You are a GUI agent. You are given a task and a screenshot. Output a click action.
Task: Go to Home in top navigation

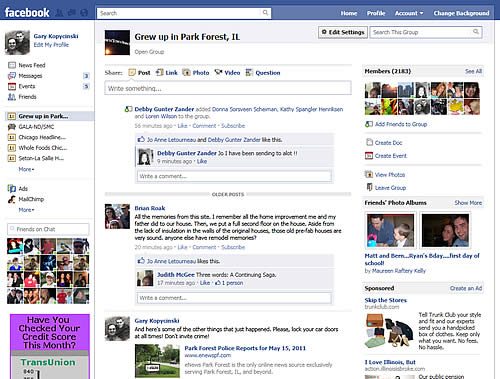349,13
